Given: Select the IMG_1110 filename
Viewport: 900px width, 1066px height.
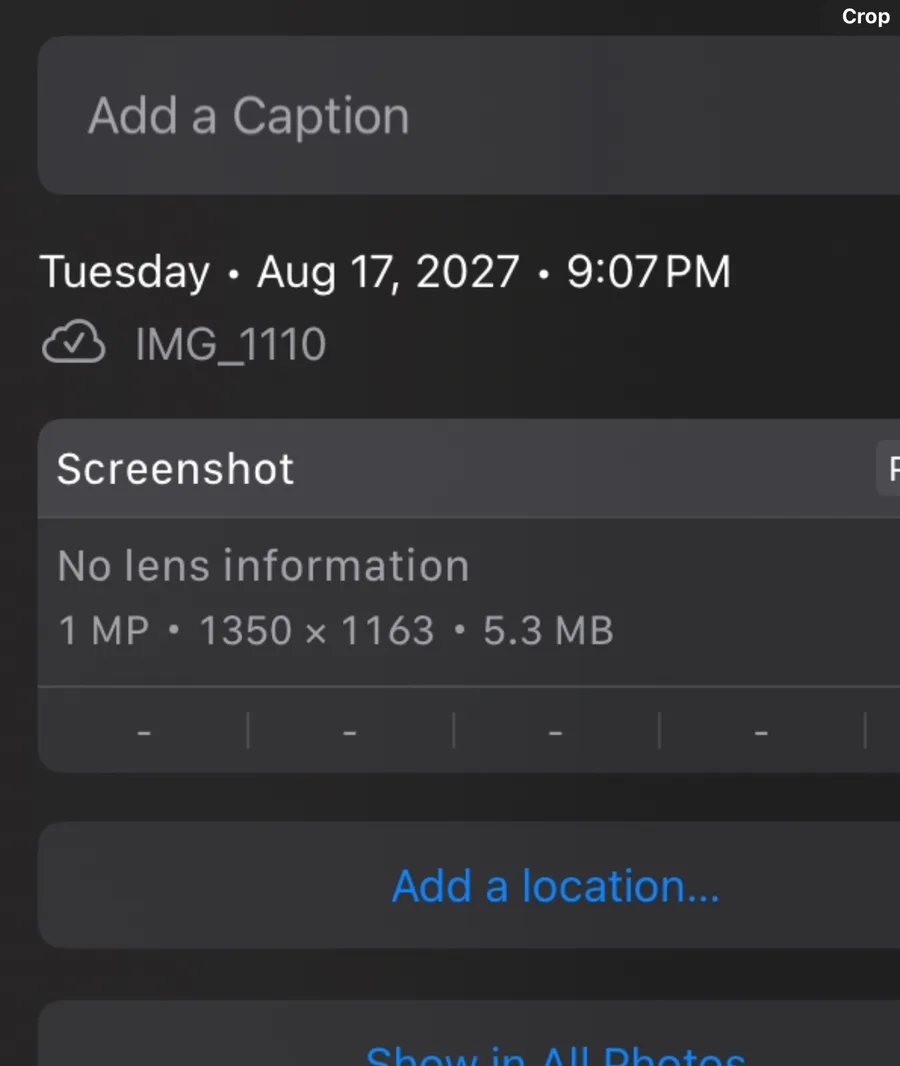Looking at the screenshot, I should (x=230, y=346).
